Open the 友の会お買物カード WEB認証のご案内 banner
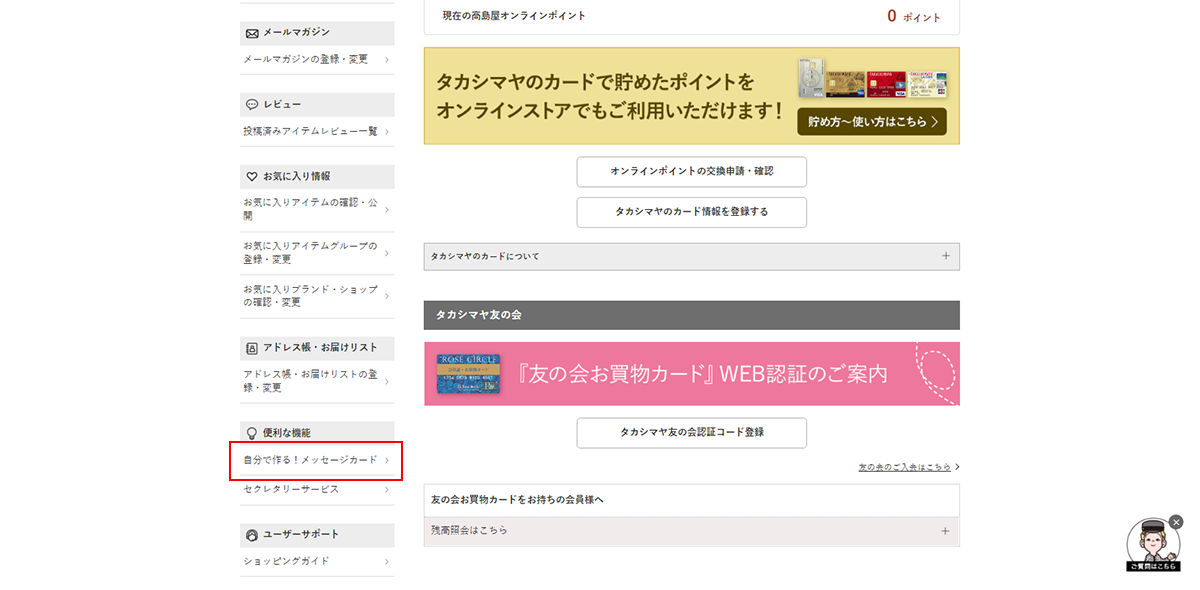This screenshot has height=590, width=1200. click(x=692, y=374)
